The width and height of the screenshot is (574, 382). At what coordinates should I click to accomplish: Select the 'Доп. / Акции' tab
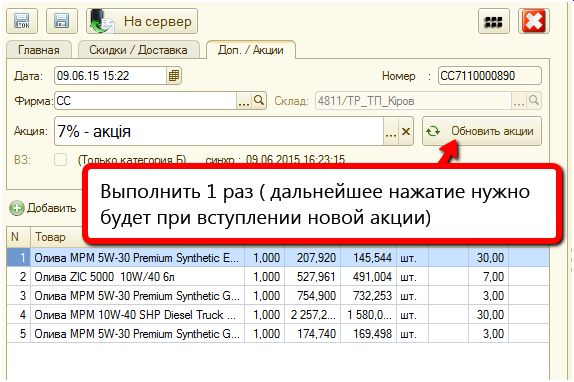tap(251, 50)
